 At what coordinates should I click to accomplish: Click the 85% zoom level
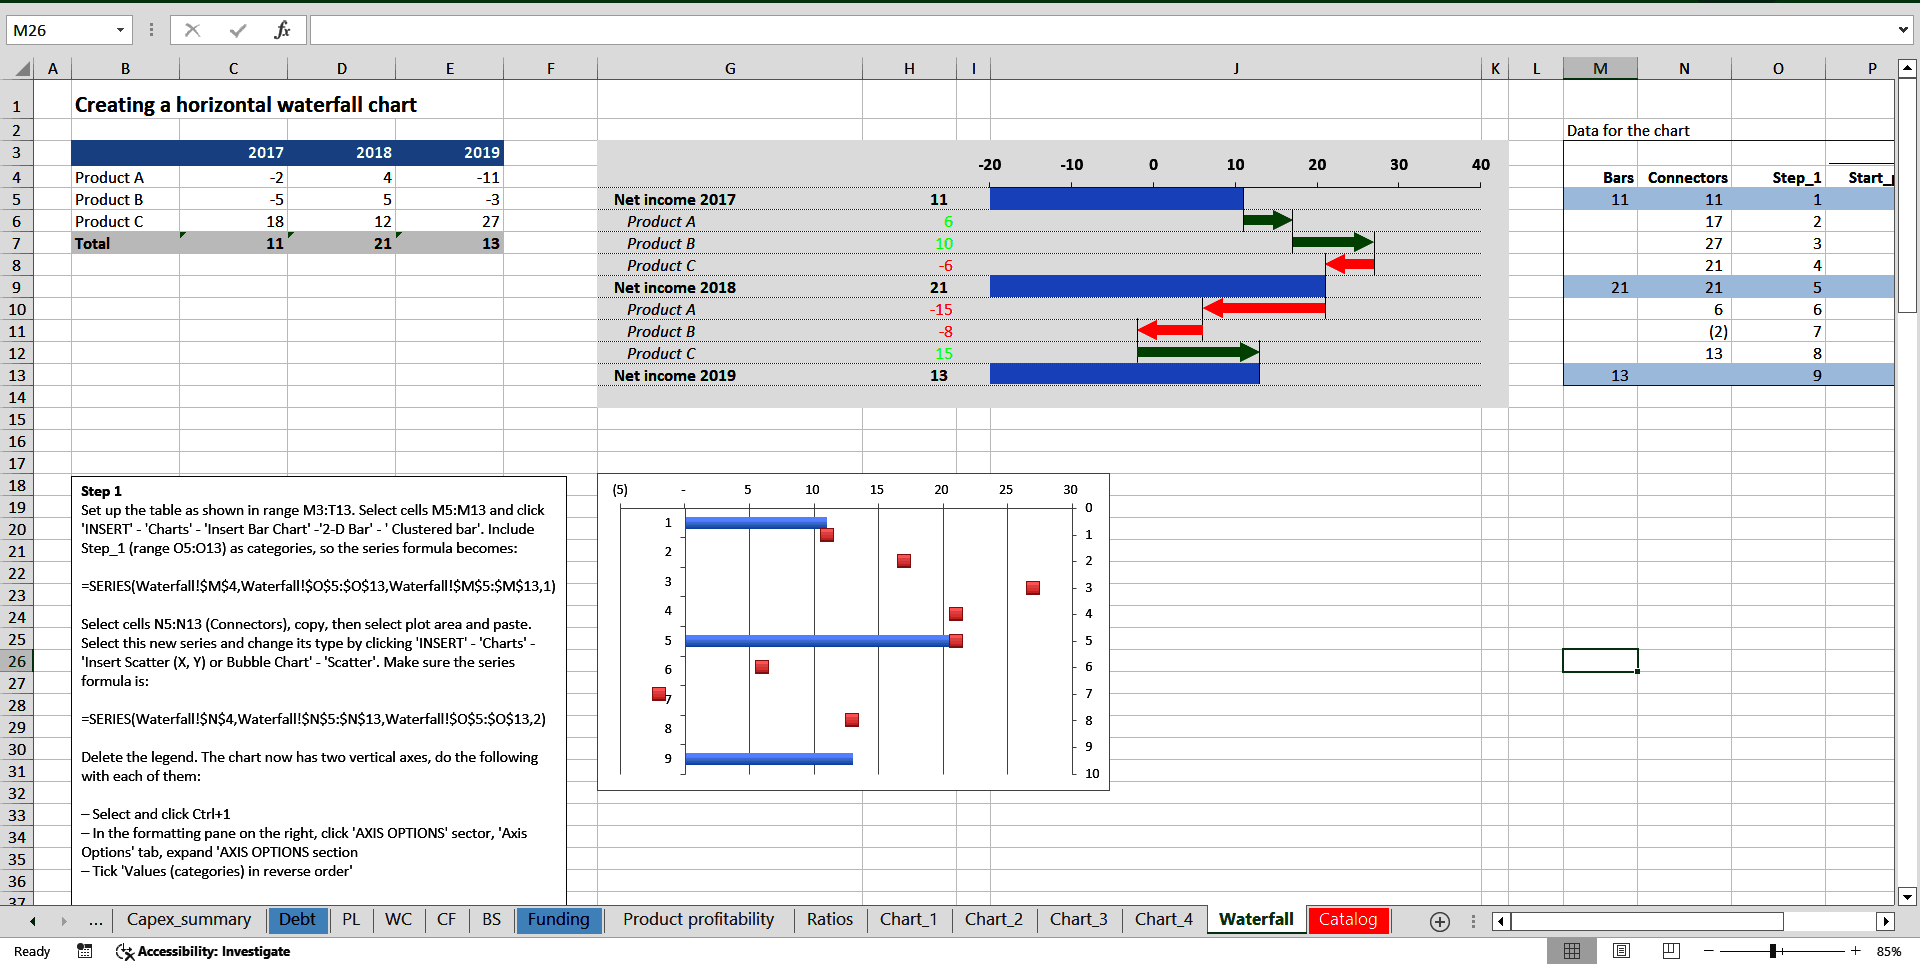point(1889,951)
